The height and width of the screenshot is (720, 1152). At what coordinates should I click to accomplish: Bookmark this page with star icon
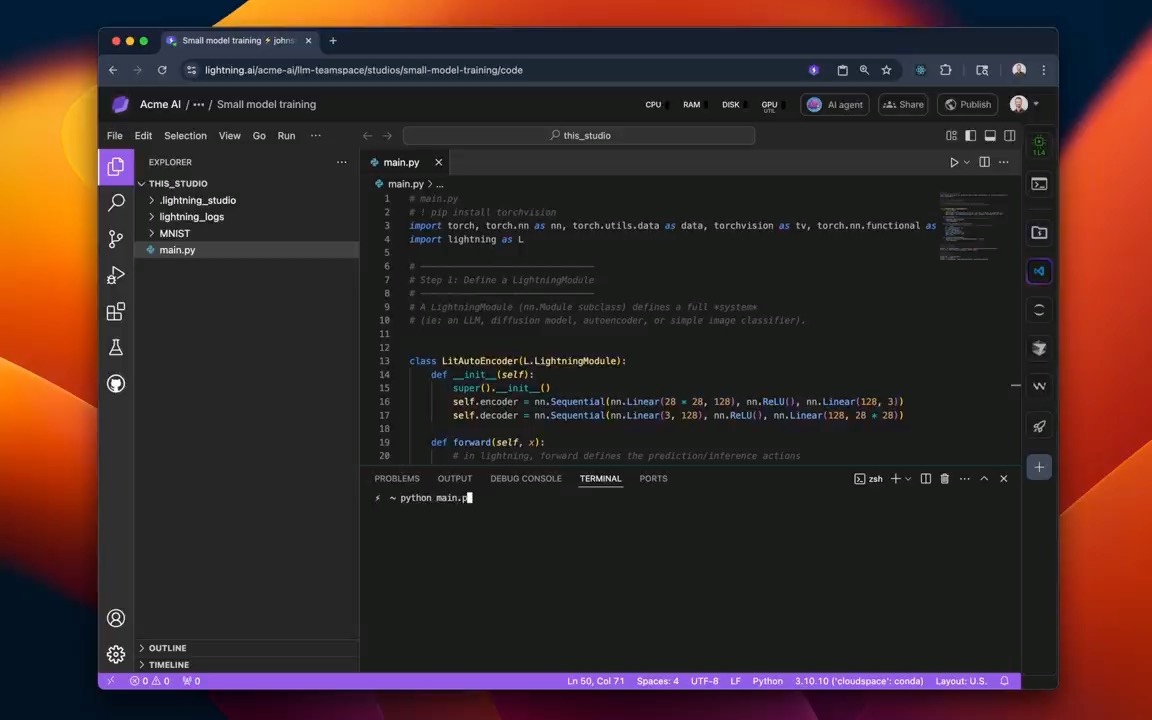tap(886, 70)
